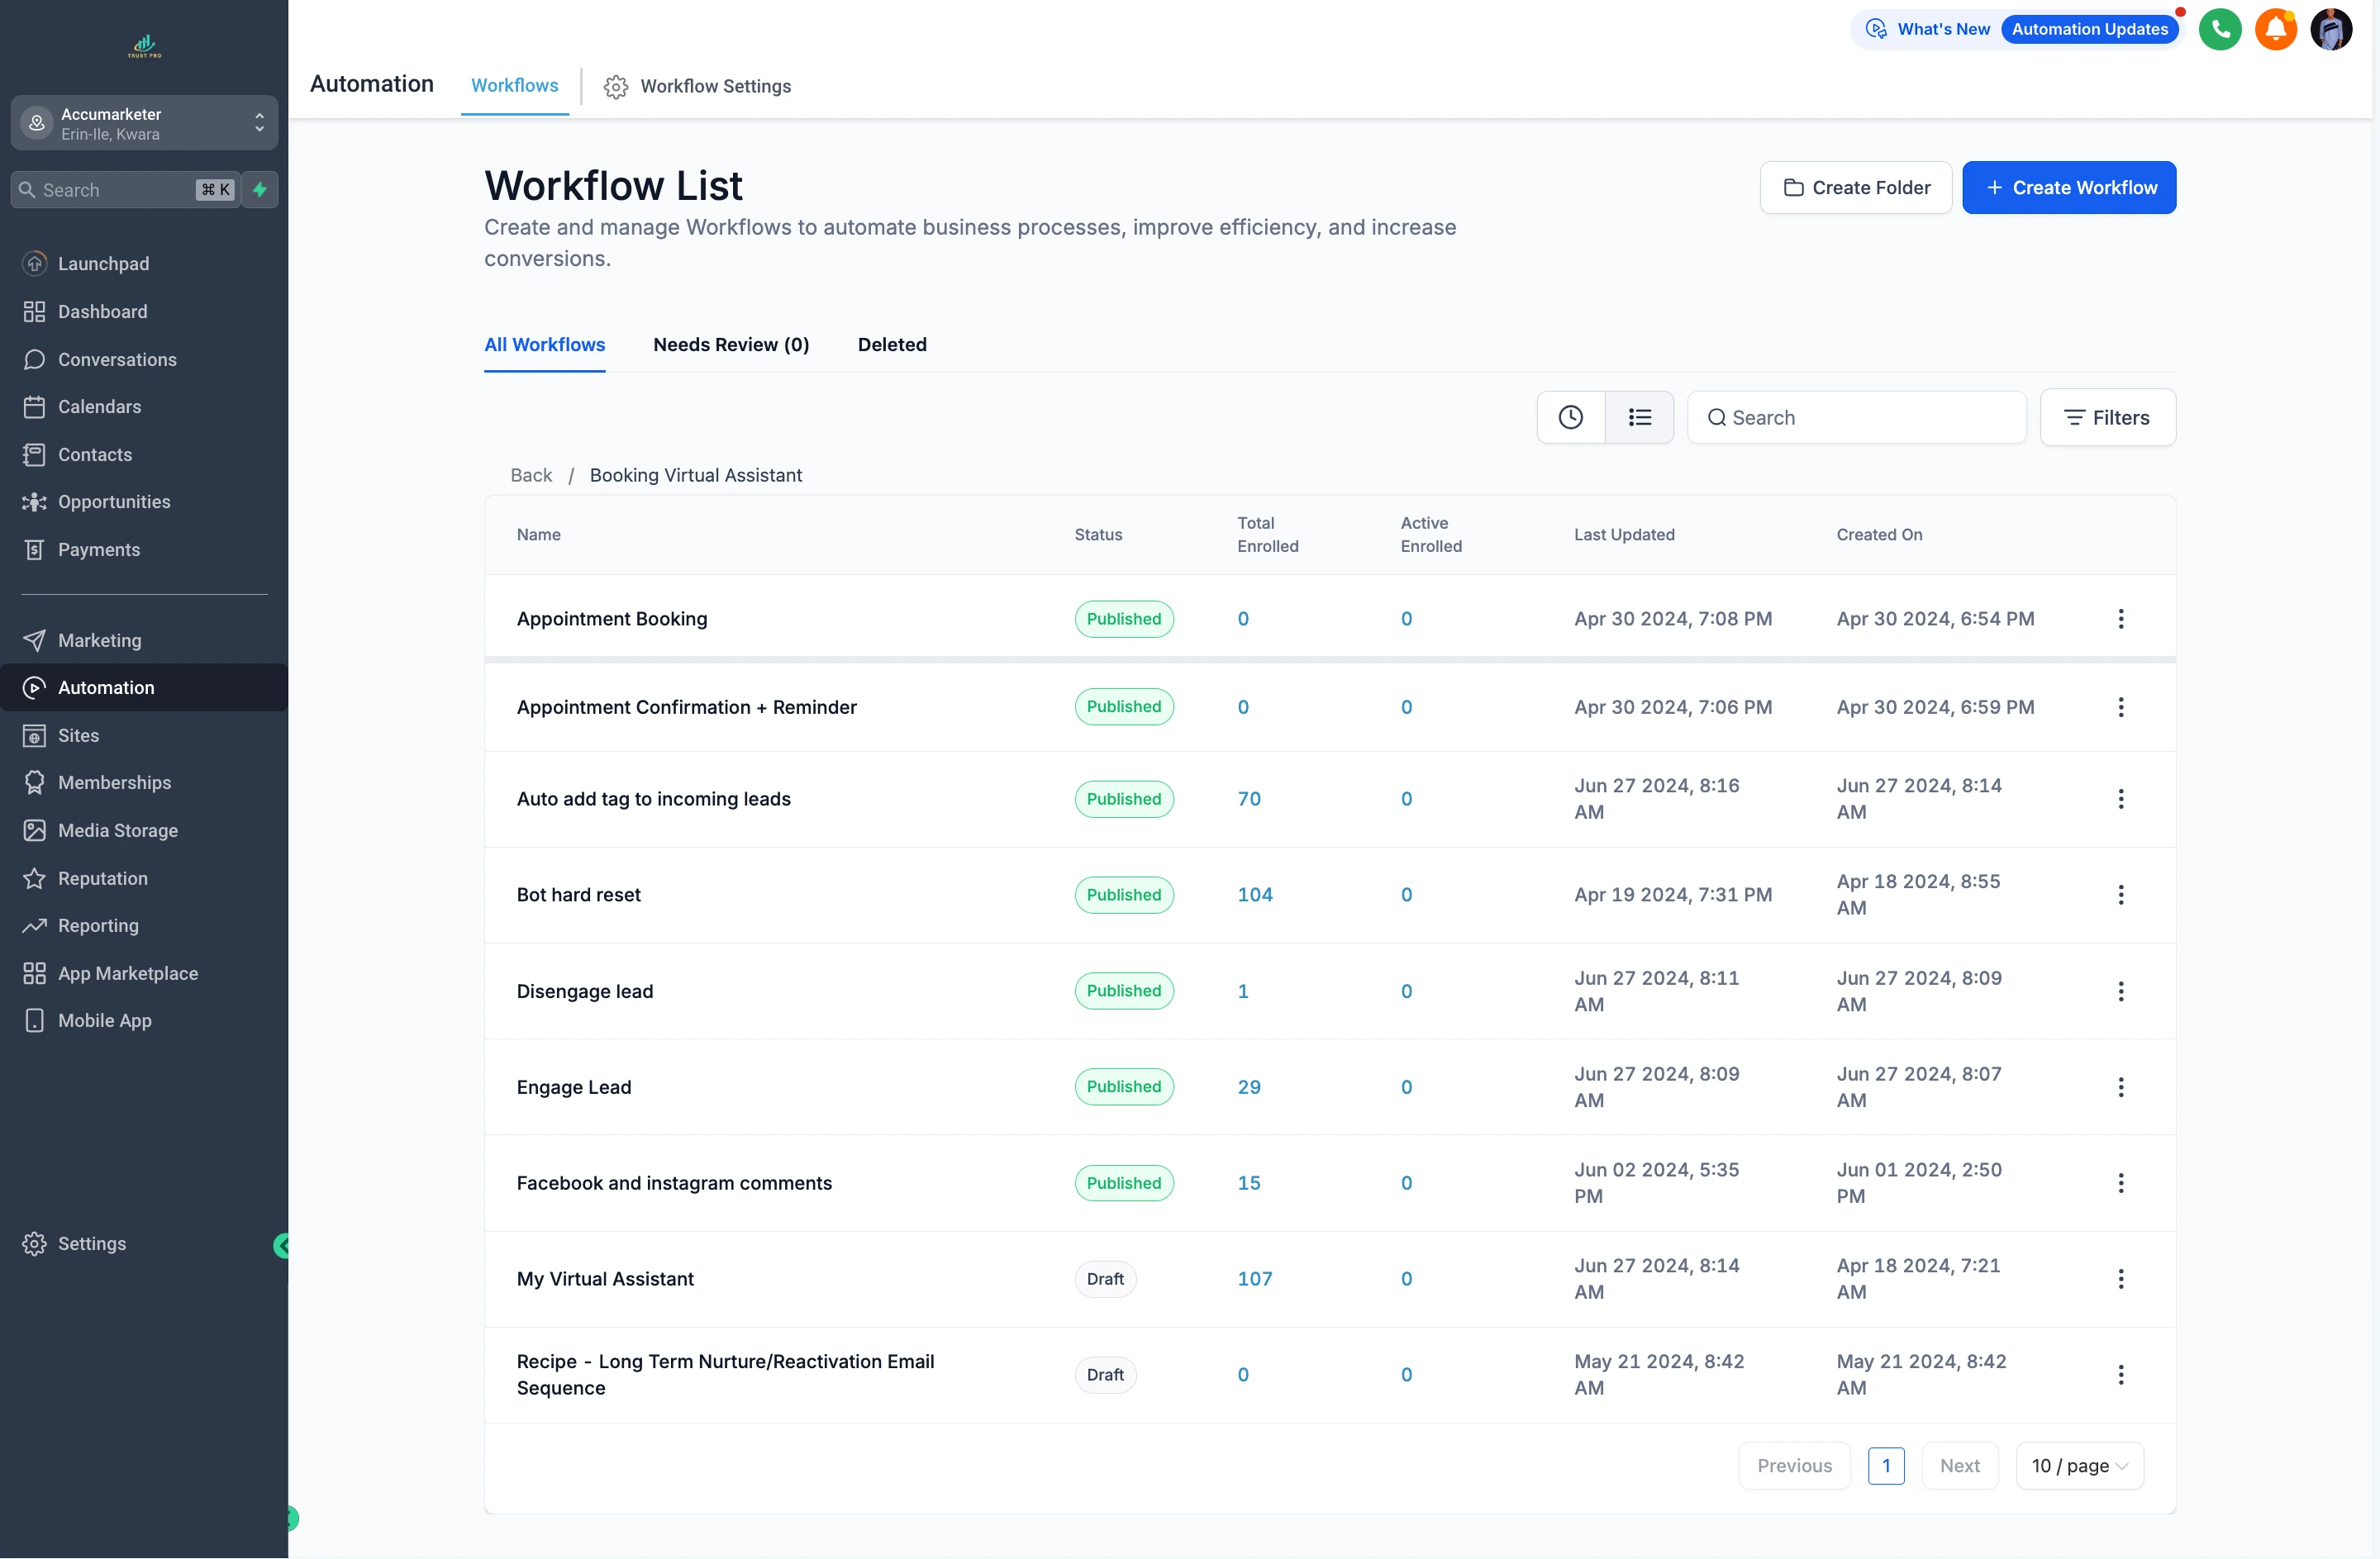Expand the 10 / page dropdown

2079,1465
